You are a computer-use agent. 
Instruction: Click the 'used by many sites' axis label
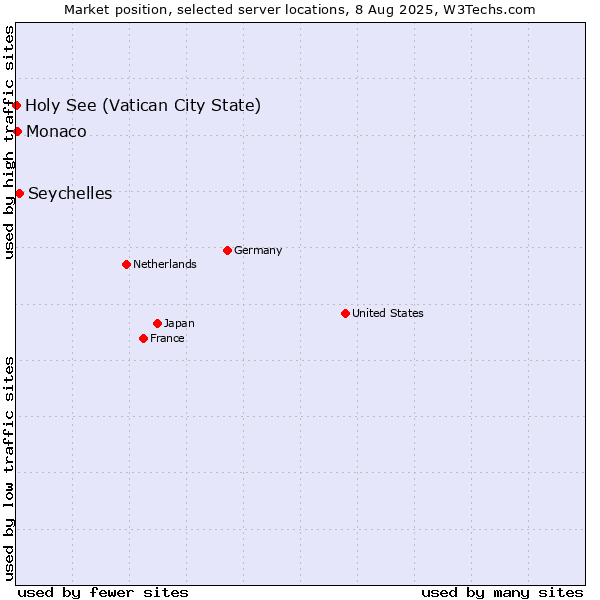click(502, 593)
